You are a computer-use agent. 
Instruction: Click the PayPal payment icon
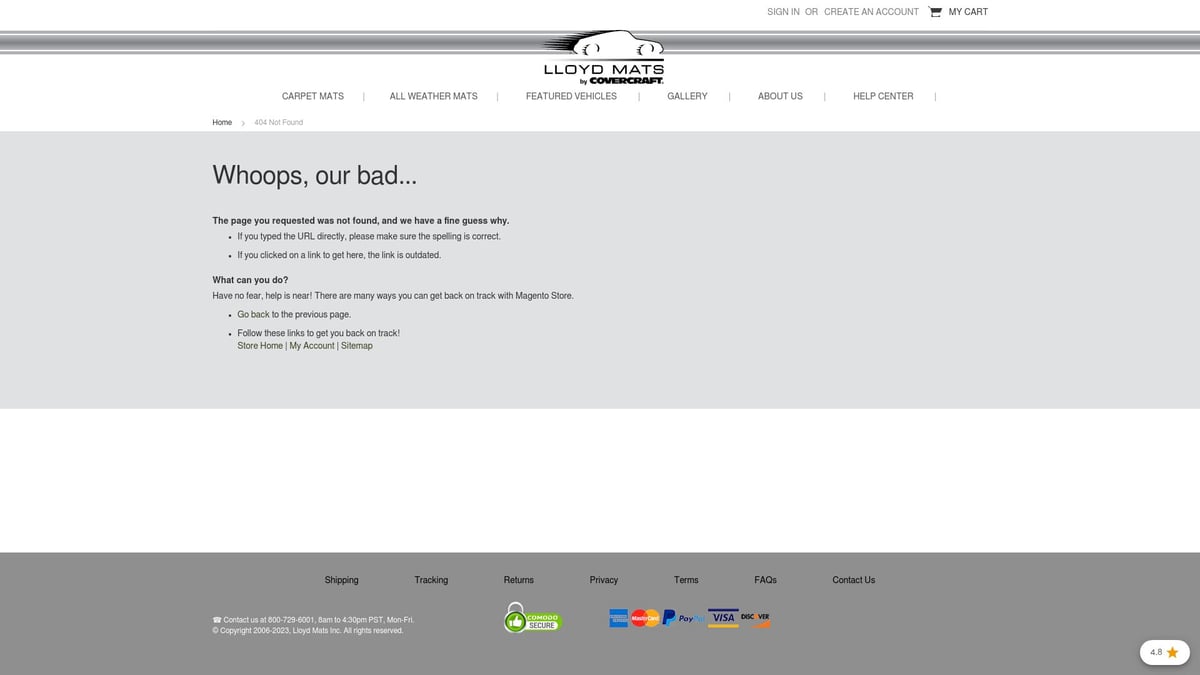pyautogui.click(x=684, y=619)
